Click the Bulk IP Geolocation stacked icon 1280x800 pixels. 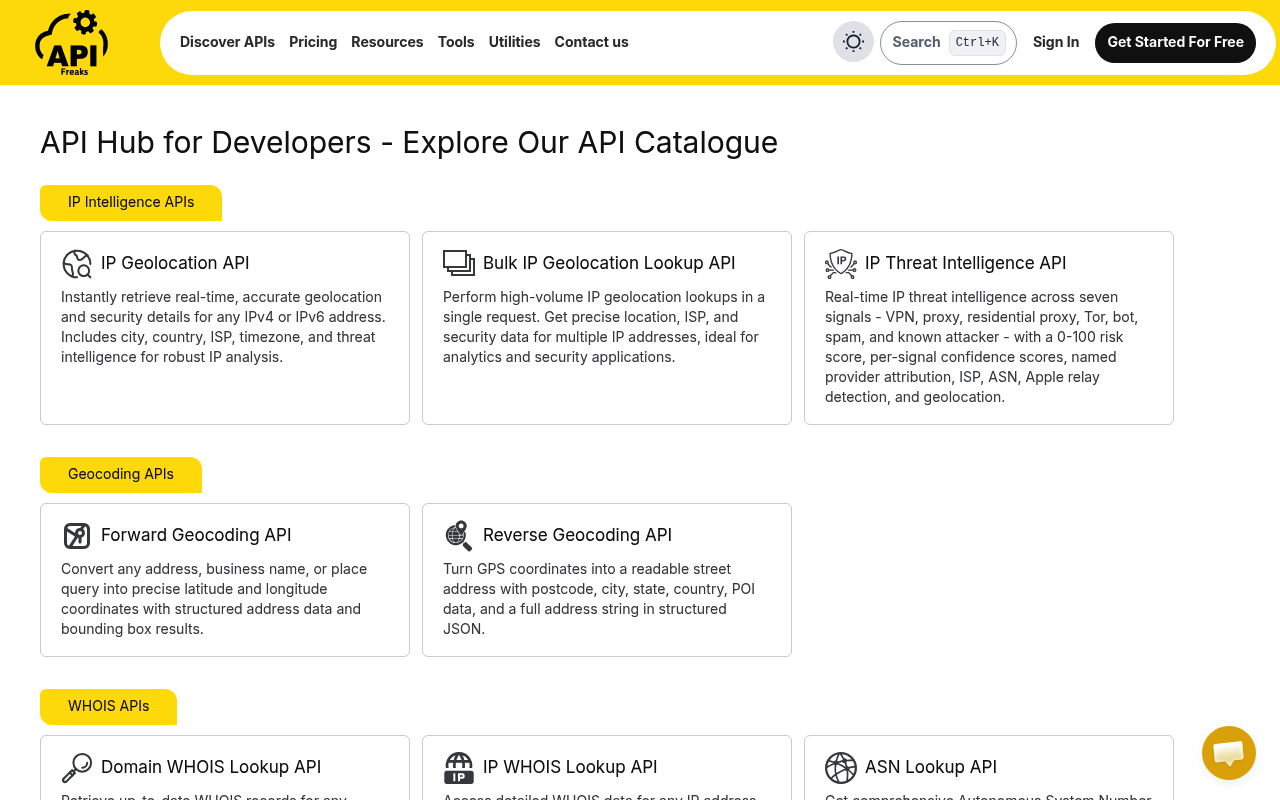[459, 263]
